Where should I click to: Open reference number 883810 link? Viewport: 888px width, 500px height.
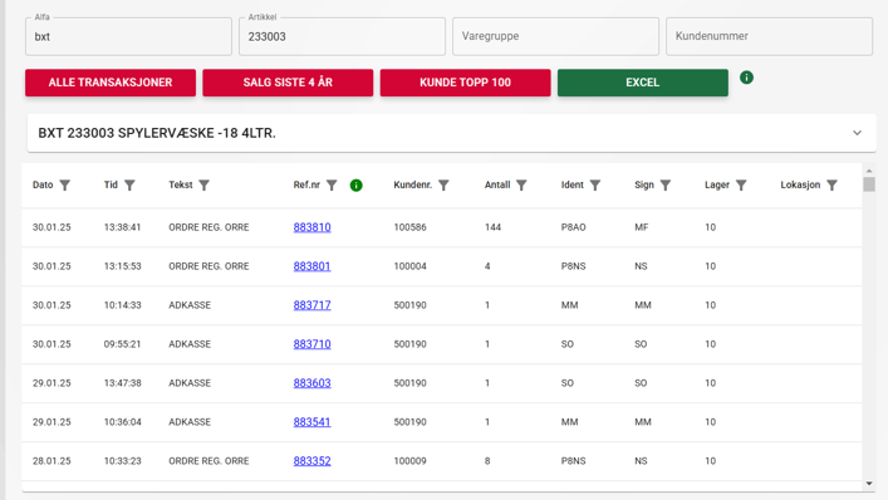312,227
